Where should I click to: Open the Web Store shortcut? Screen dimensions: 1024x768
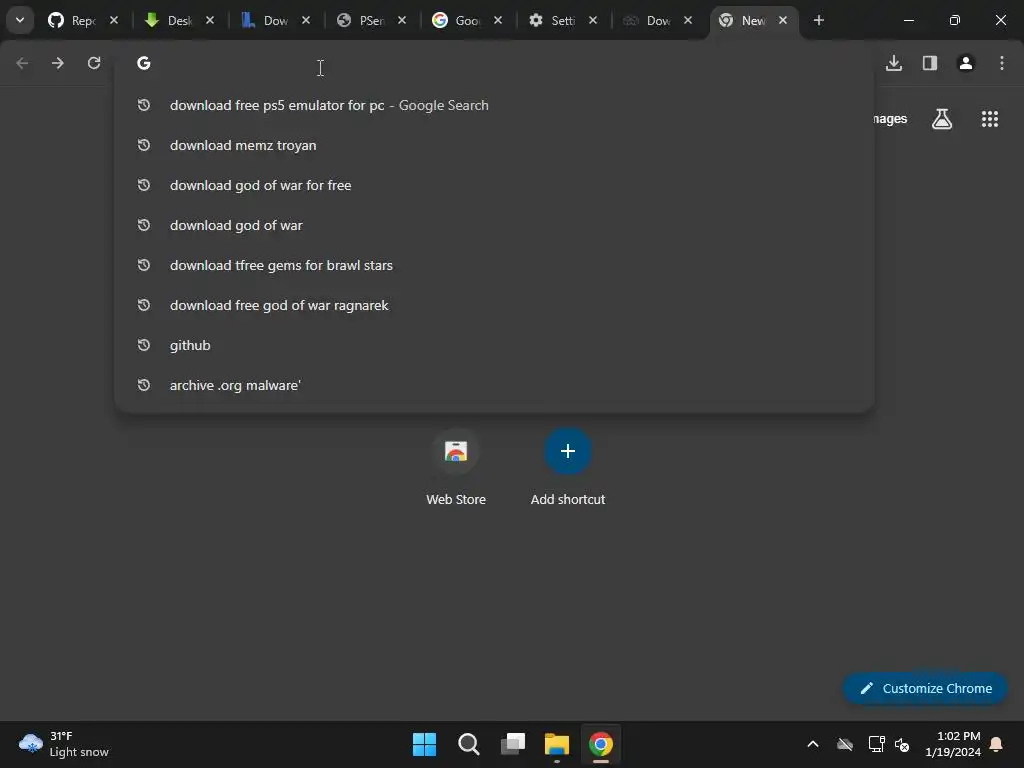456,468
